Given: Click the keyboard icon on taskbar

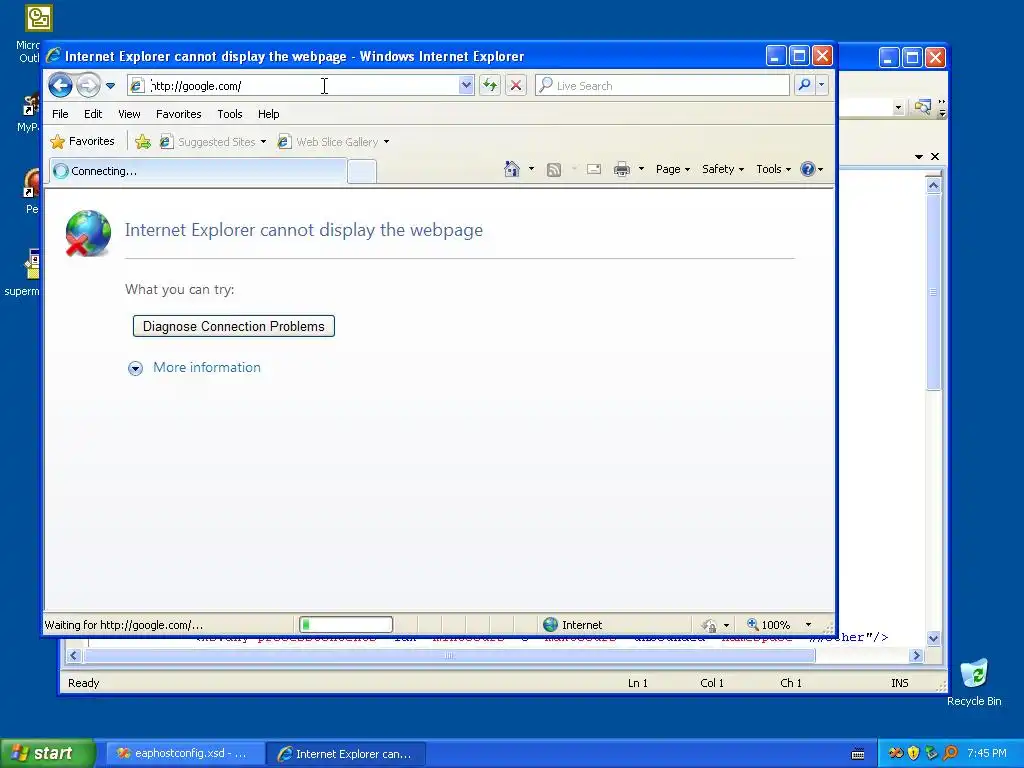Looking at the screenshot, I should tap(858, 754).
